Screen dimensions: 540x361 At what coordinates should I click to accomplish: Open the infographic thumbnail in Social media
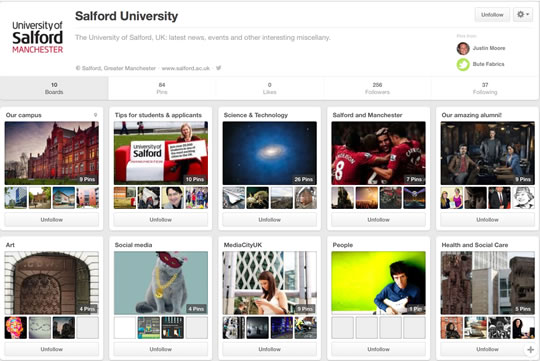pos(149,328)
